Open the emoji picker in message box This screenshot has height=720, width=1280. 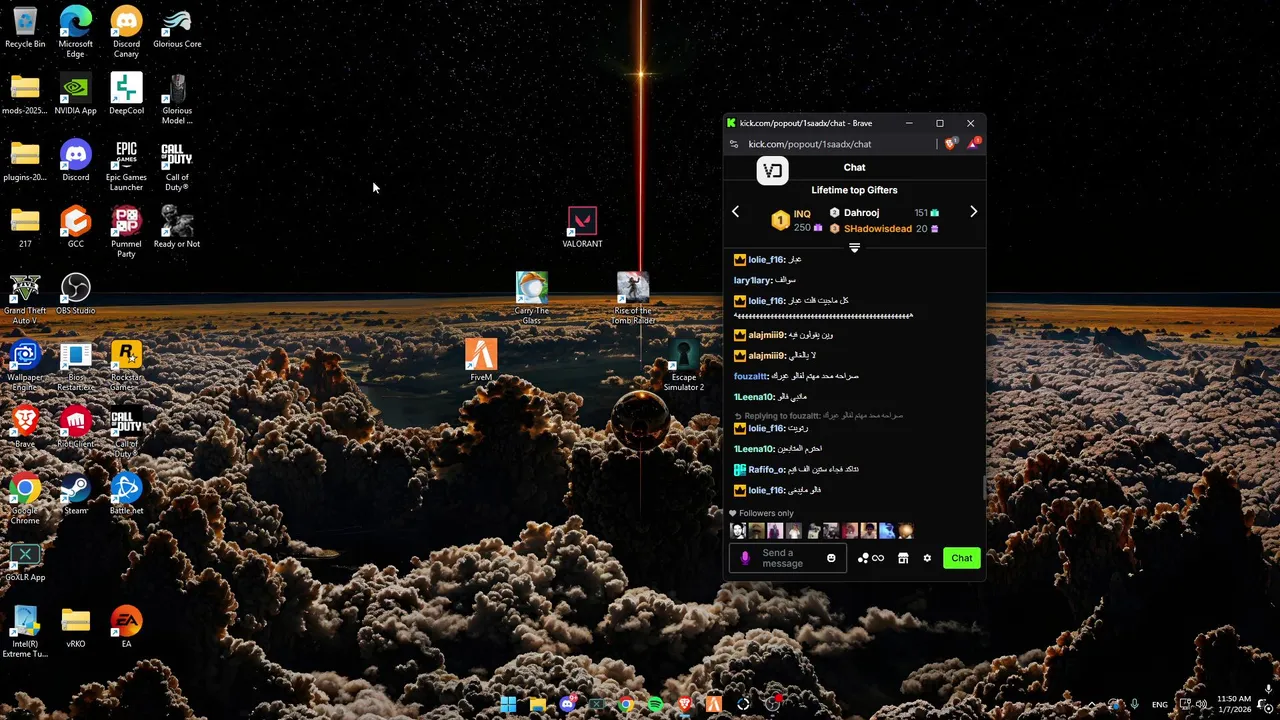[831, 558]
